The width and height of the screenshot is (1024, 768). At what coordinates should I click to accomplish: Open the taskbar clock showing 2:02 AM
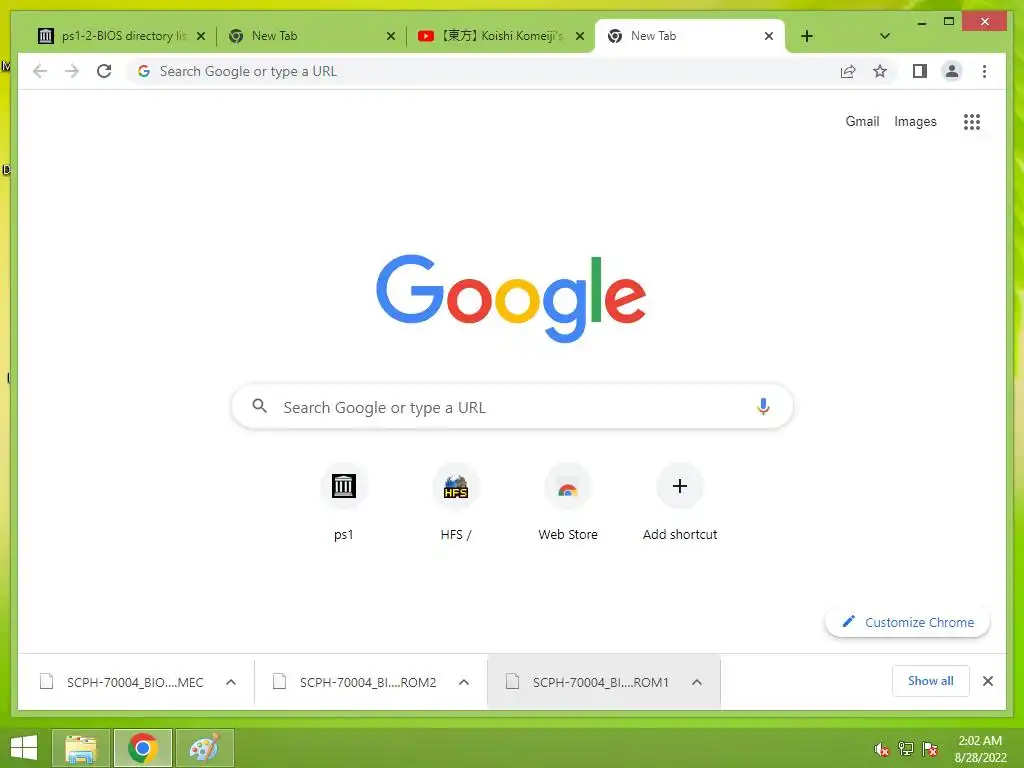click(980, 749)
